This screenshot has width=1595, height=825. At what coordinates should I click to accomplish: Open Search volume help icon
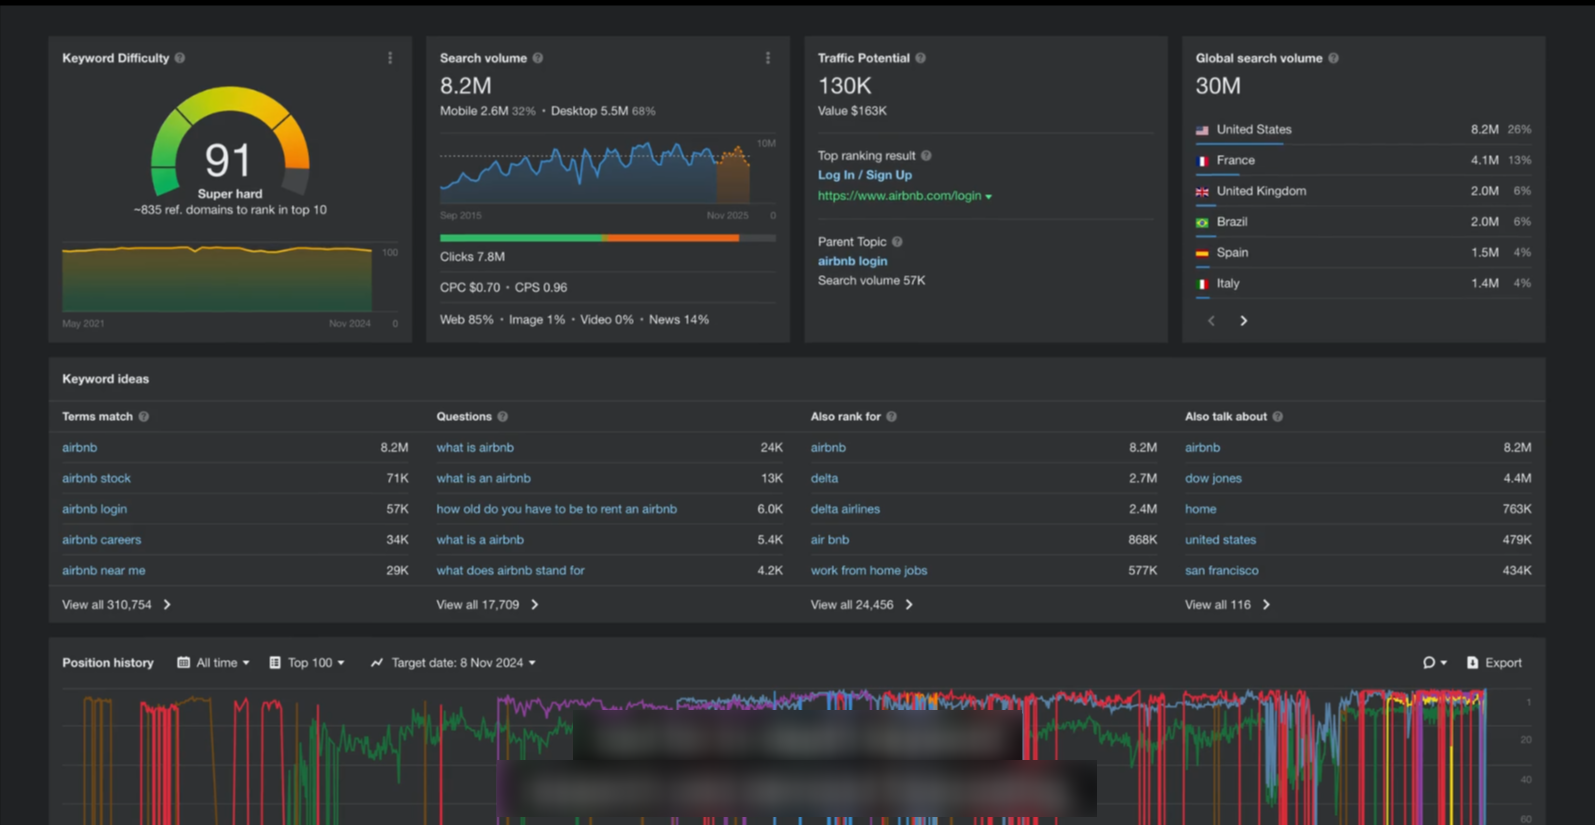(538, 58)
